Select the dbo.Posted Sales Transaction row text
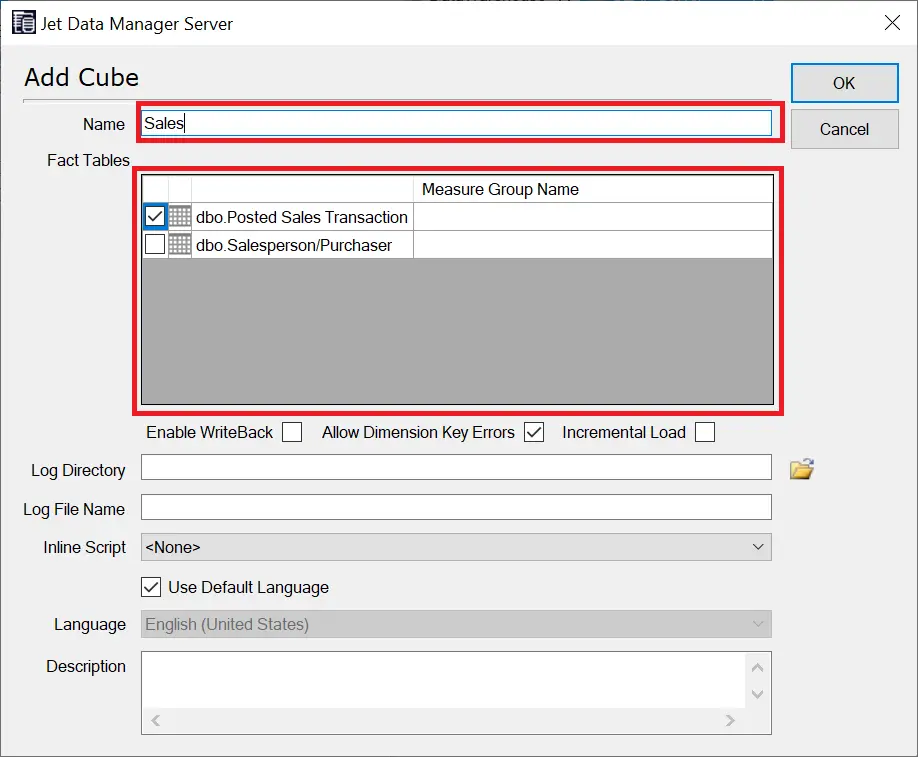The image size is (918, 757). (x=302, y=217)
